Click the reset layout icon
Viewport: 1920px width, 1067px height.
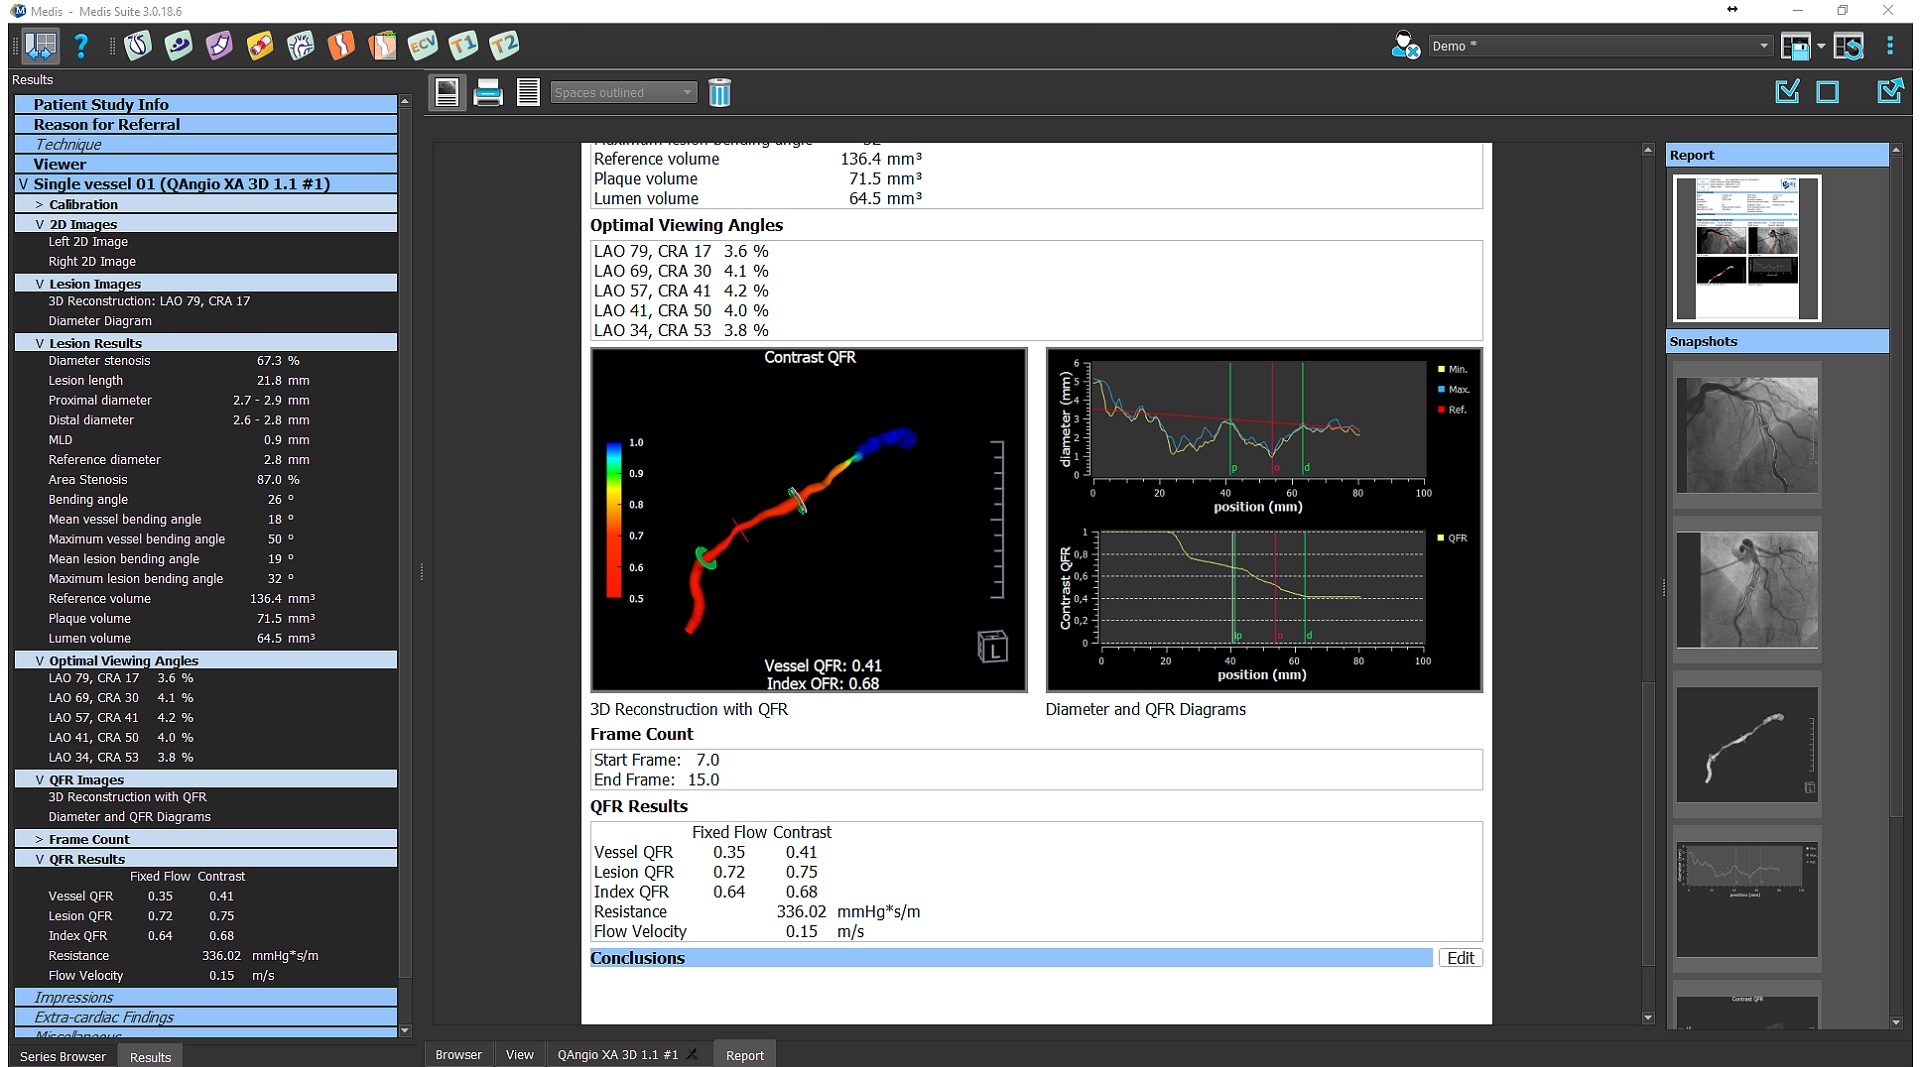pyautogui.click(x=1848, y=46)
